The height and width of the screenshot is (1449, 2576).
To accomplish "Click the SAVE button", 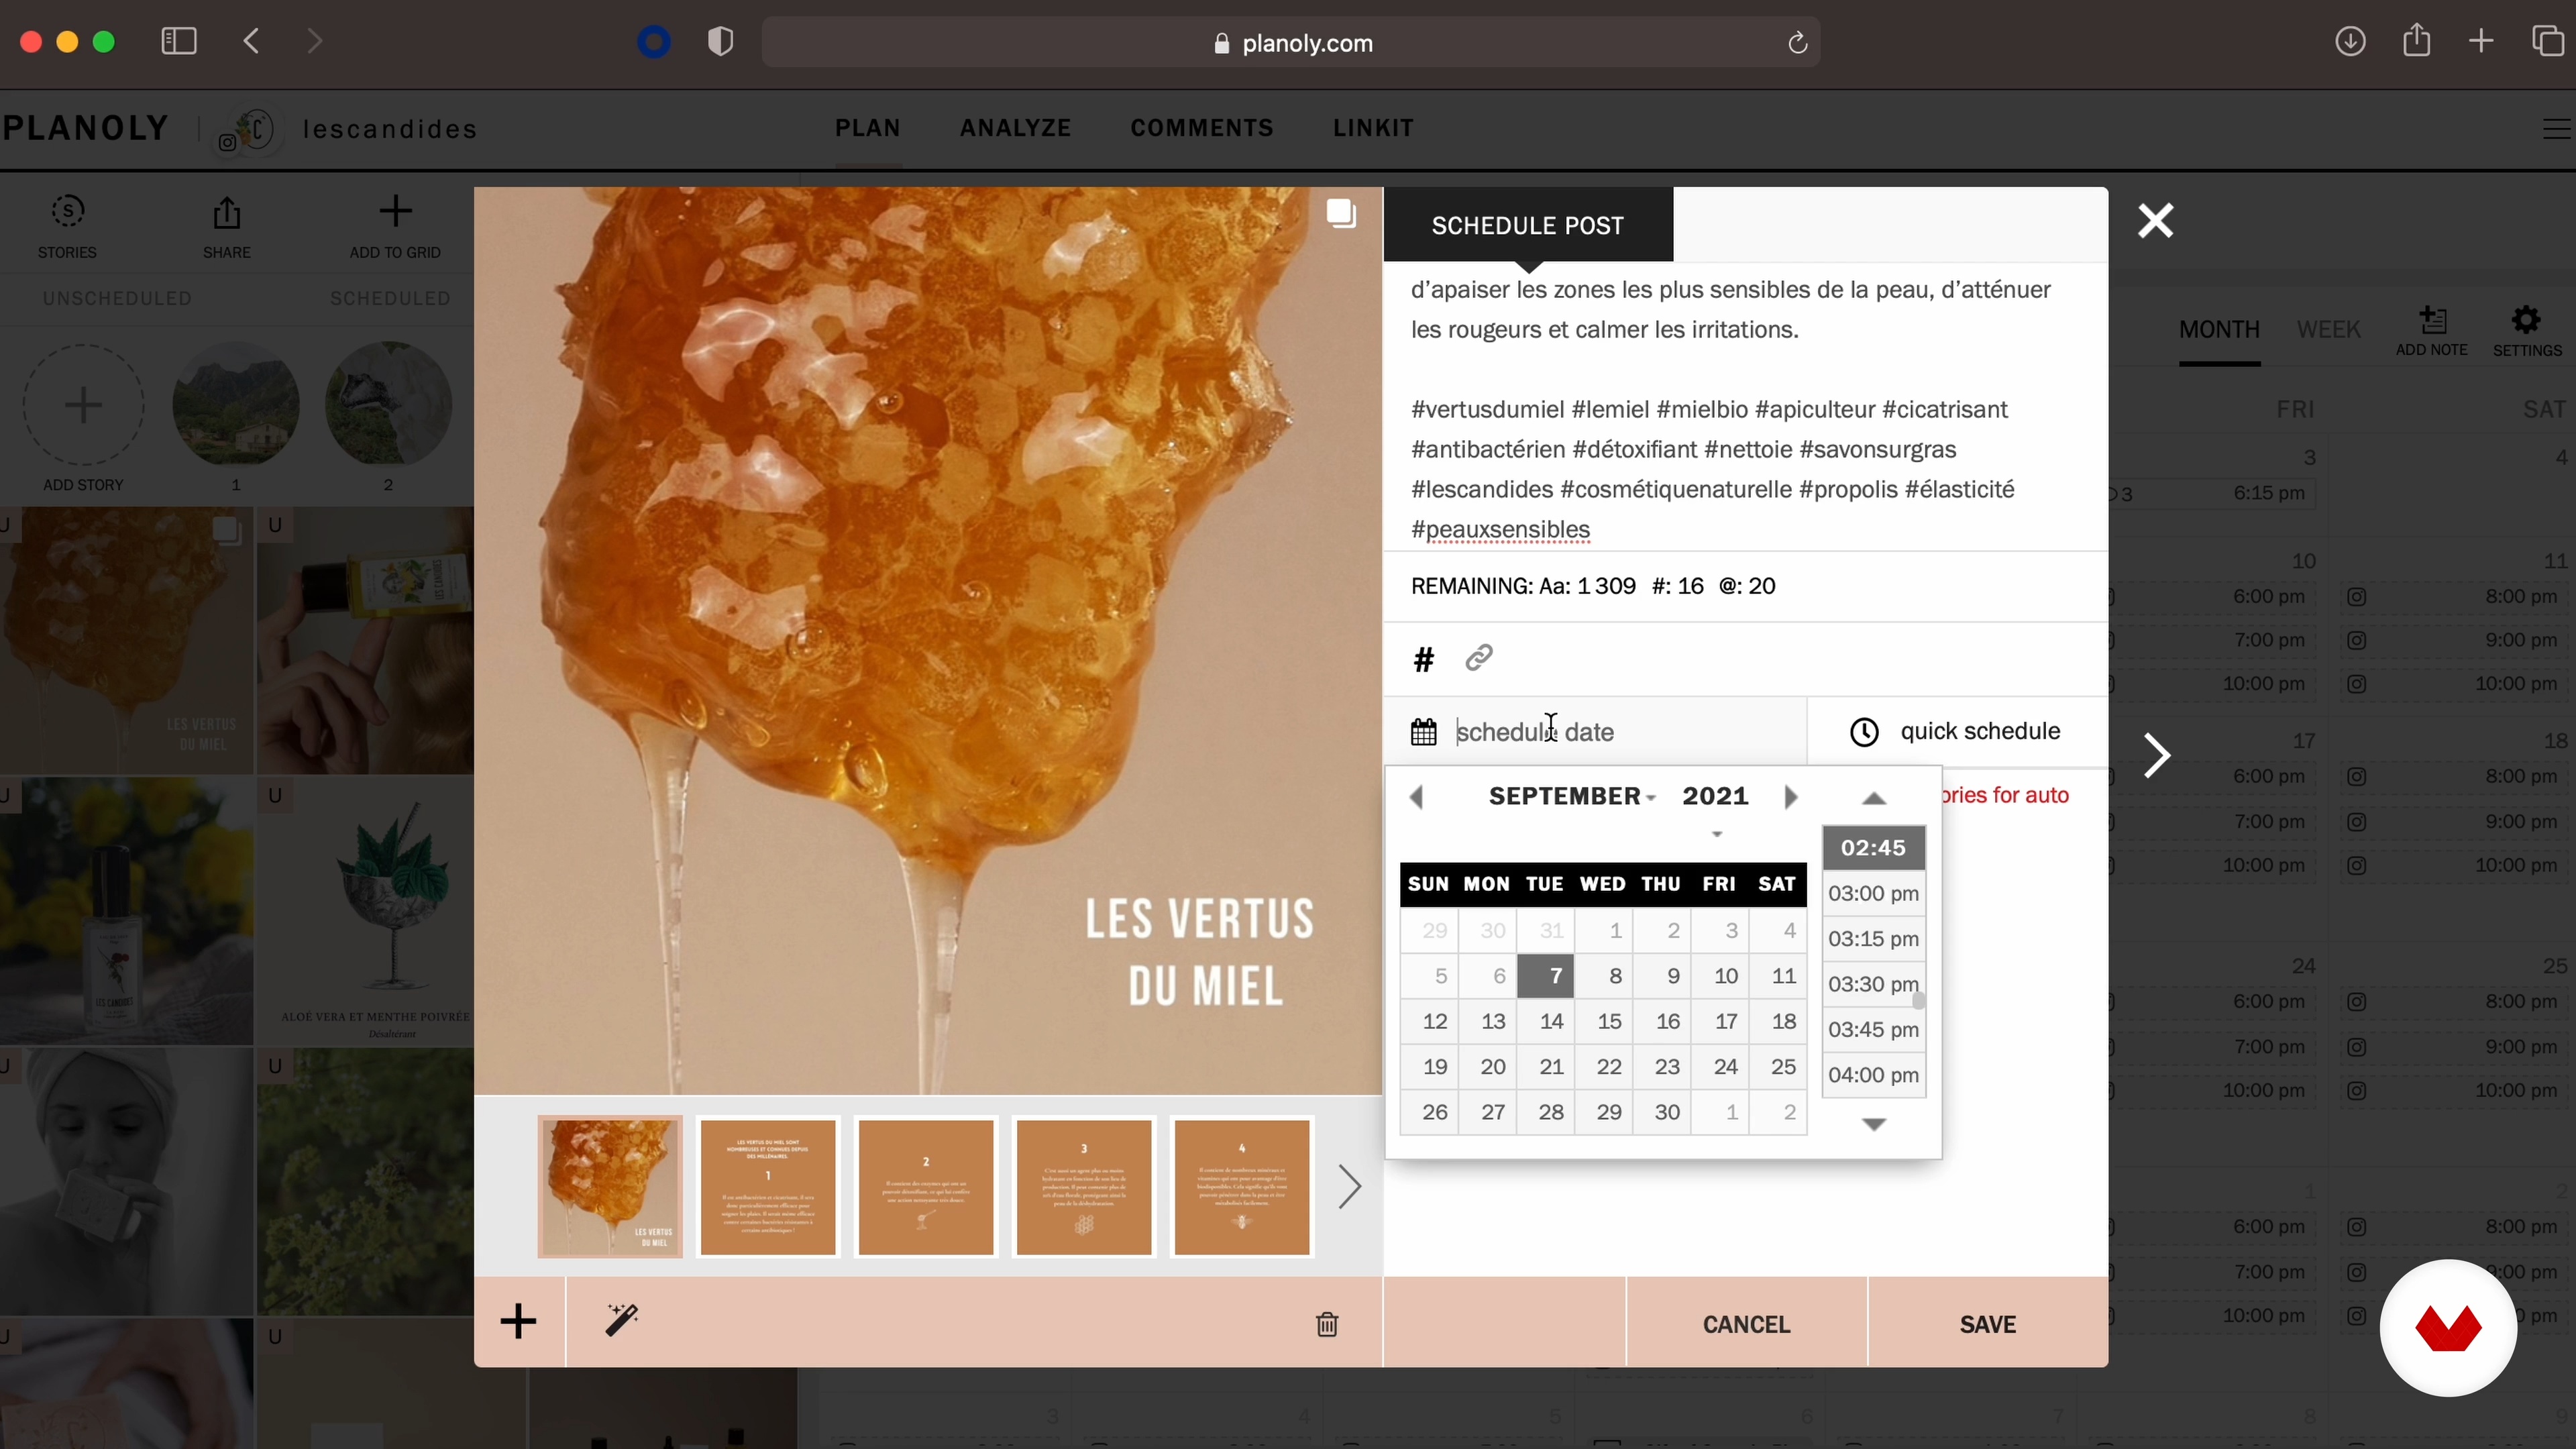I will pyautogui.click(x=1988, y=1324).
